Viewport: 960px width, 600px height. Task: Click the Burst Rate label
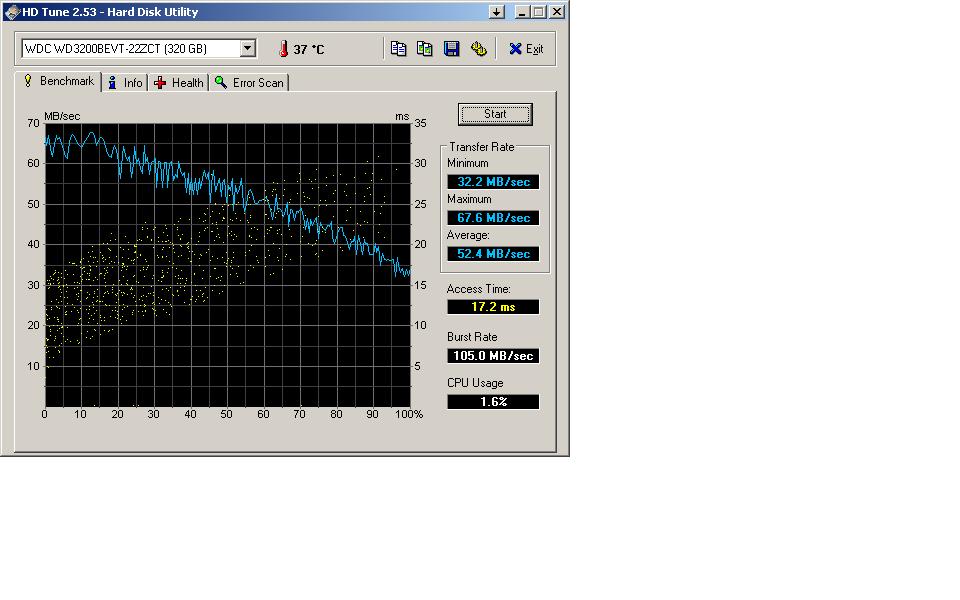point(471,337)
